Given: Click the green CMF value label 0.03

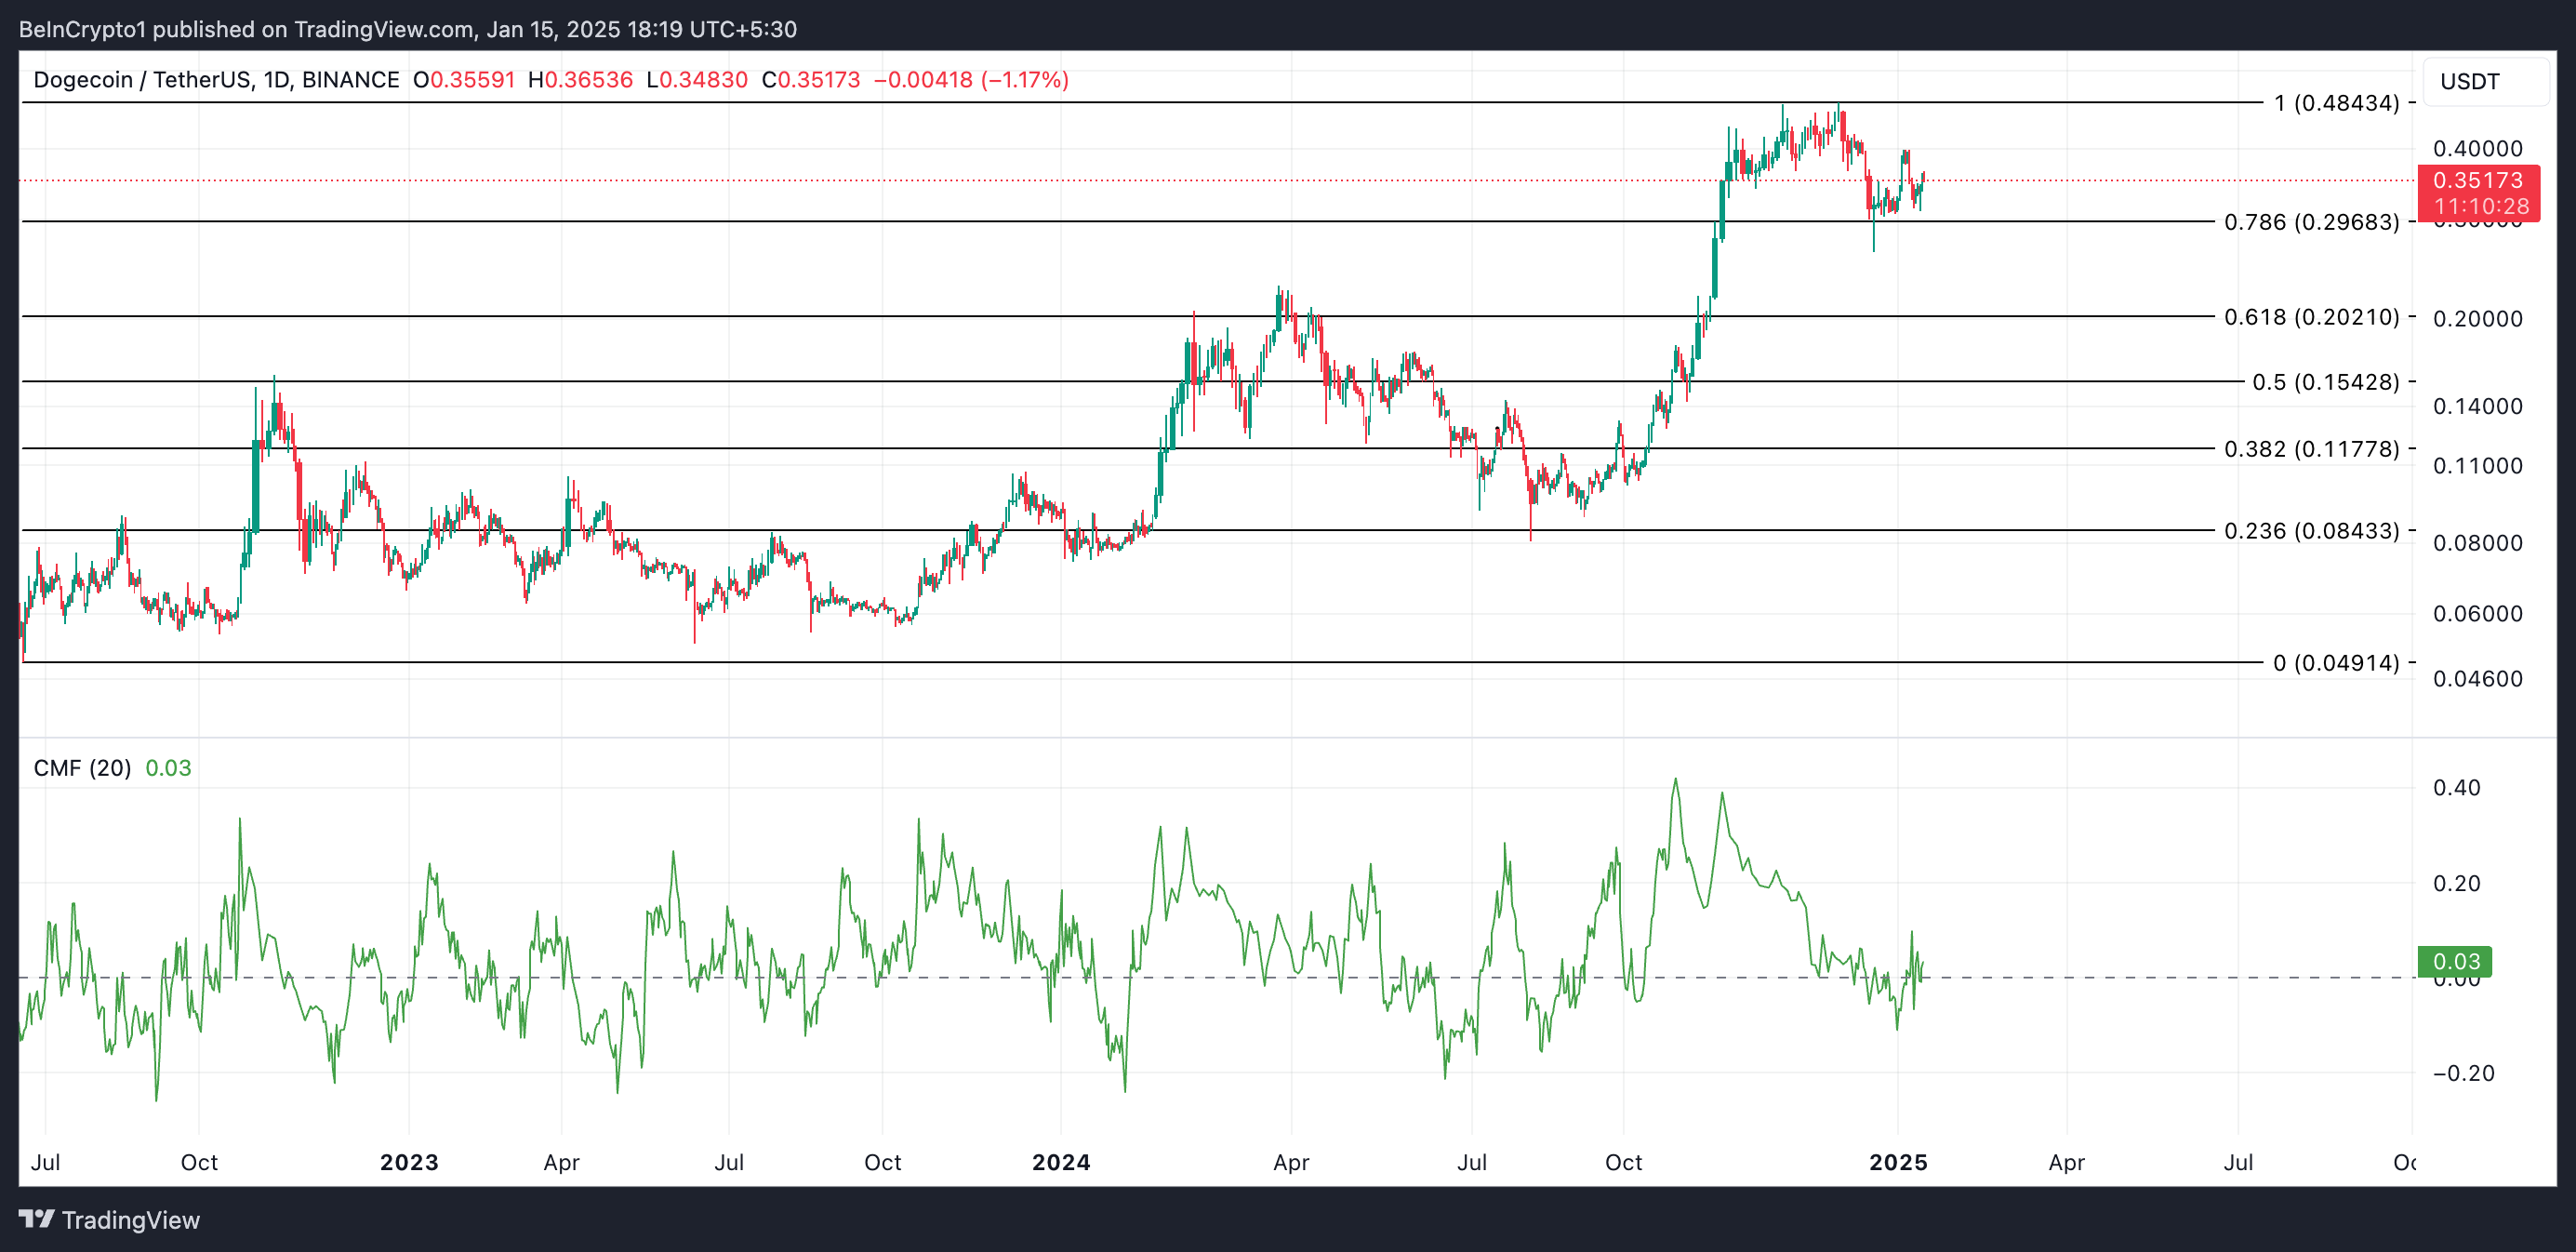Looking at the screenshot, I should pyautogui.click(x=2455, y=961).
